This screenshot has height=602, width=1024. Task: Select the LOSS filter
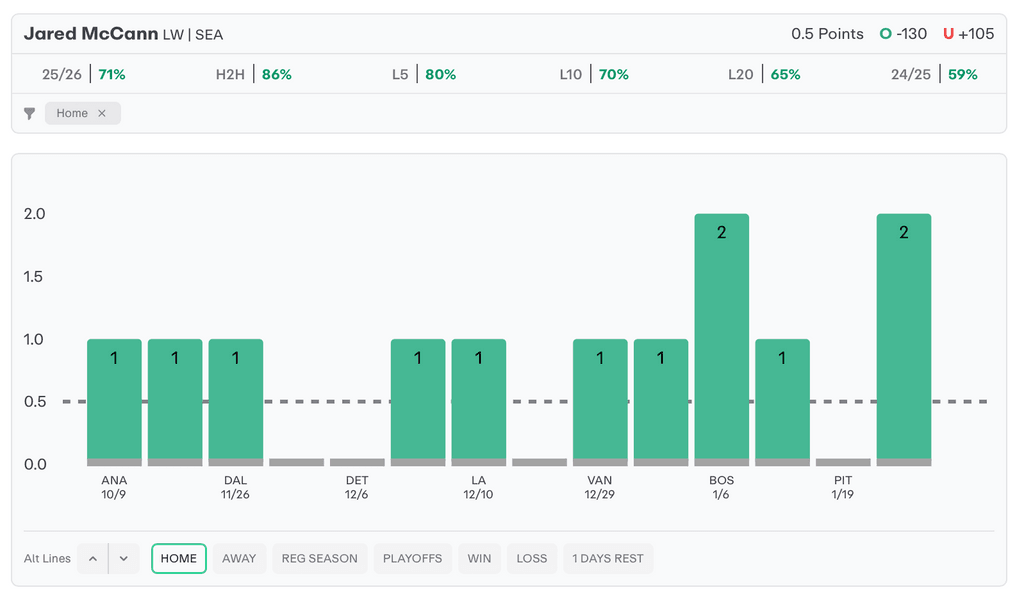click(532, 559)
